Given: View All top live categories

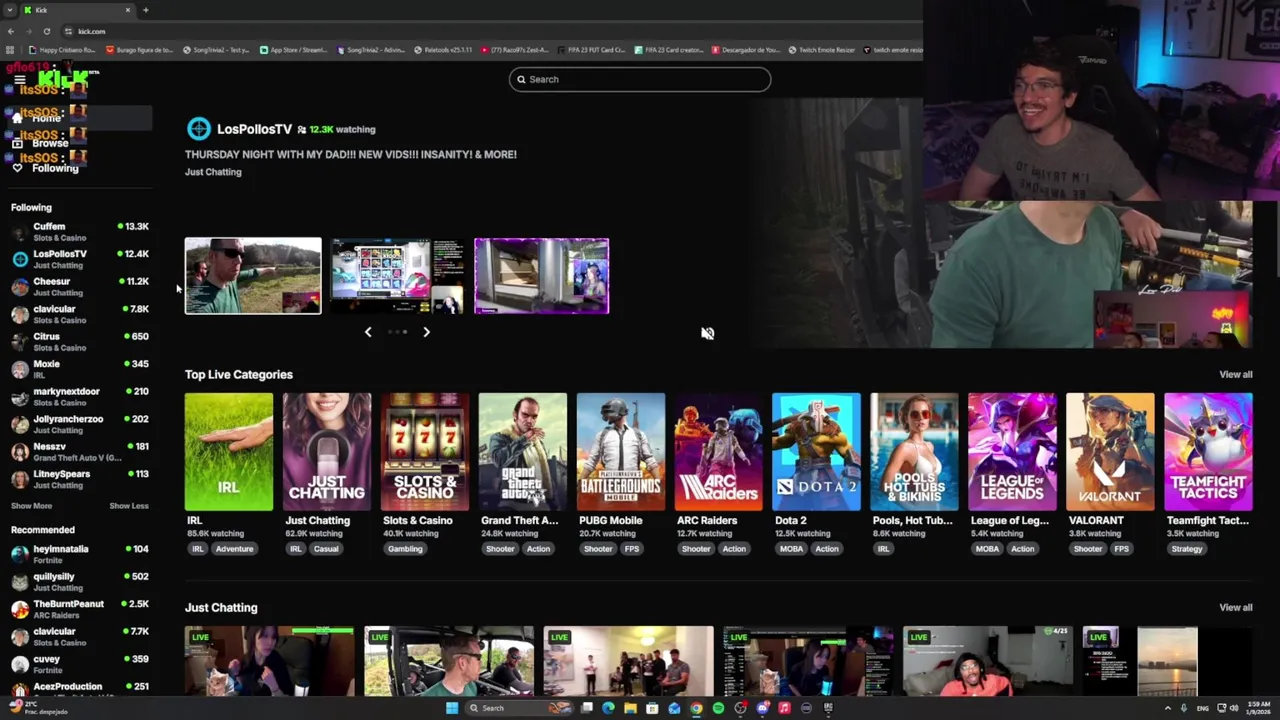Looking at the screenshot, I should [1235, 374].
